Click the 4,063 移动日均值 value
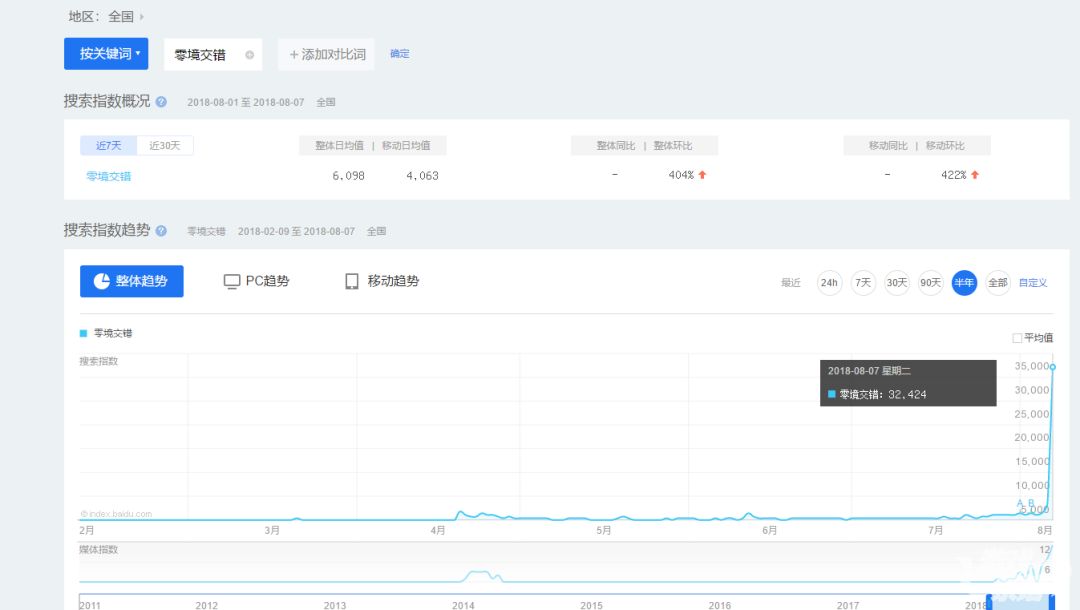The width and height of the screenshot is (1080, 610). [422, 176]
